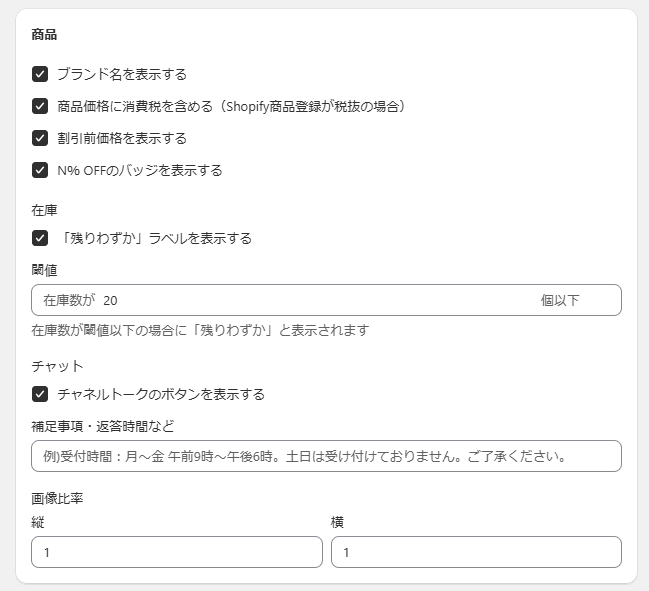
Task: Click the 画像比率 section label
Action: click(57, 499)
